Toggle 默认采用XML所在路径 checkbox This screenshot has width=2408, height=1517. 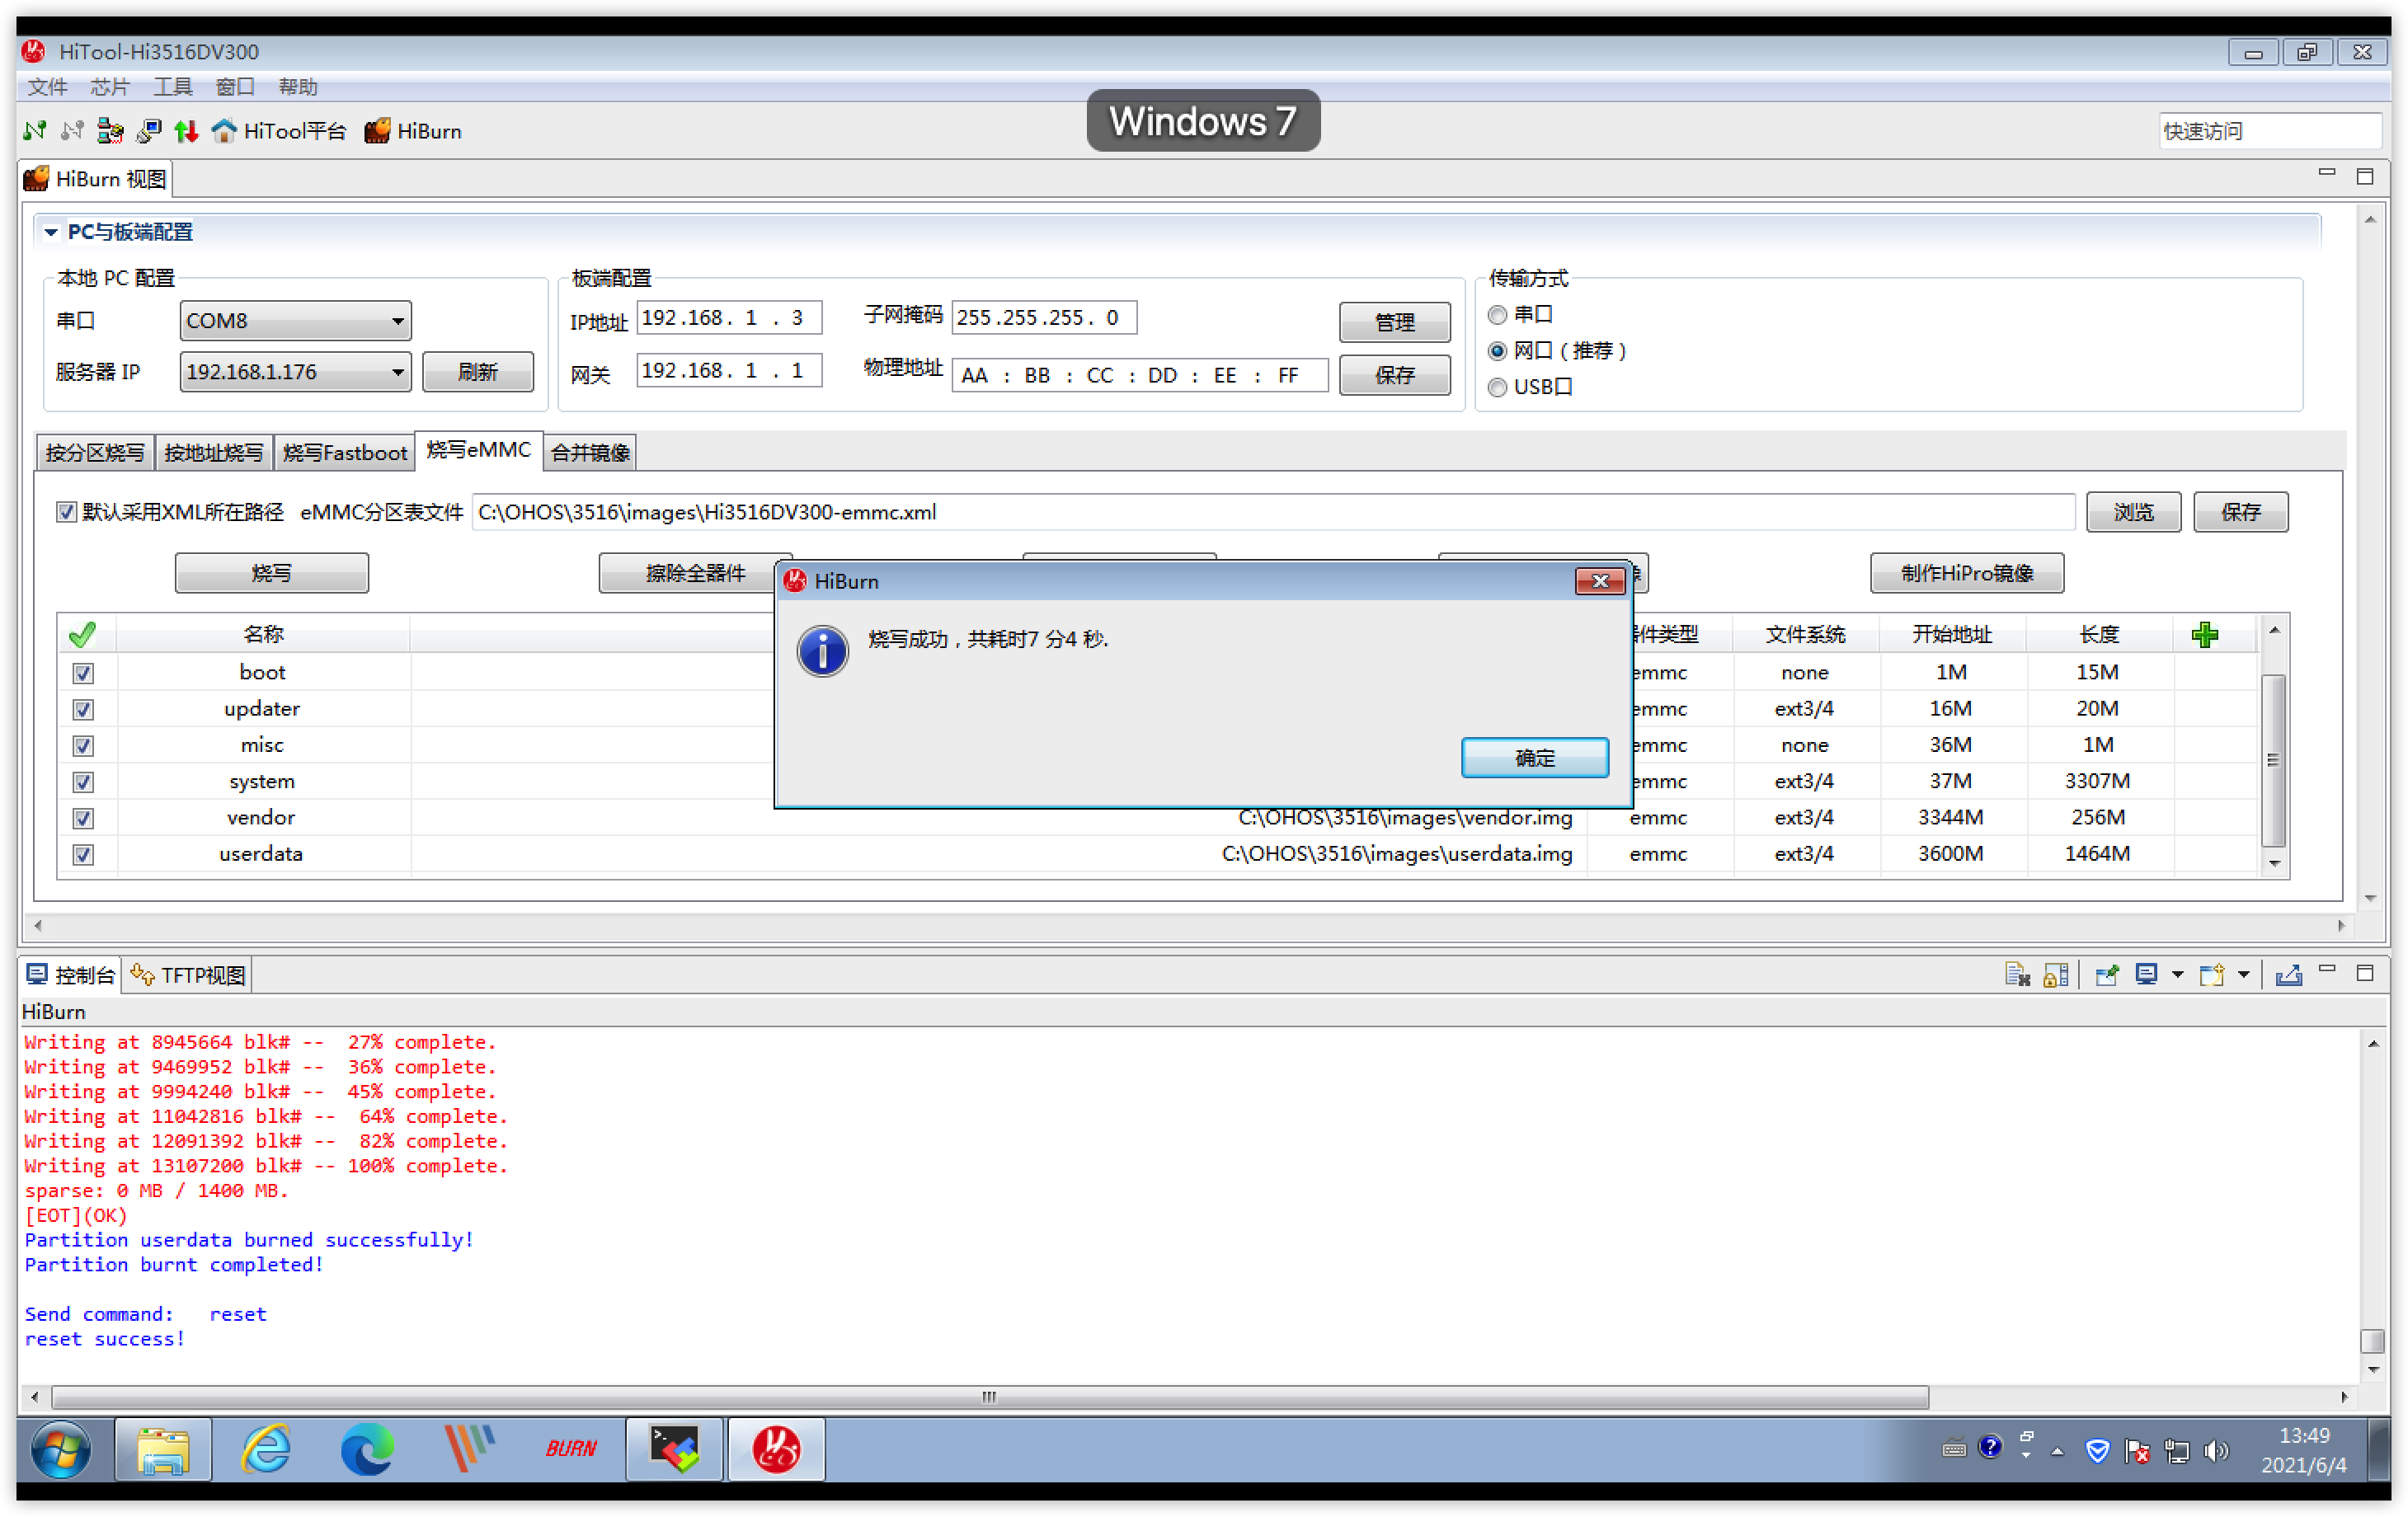tap(66, 512)
